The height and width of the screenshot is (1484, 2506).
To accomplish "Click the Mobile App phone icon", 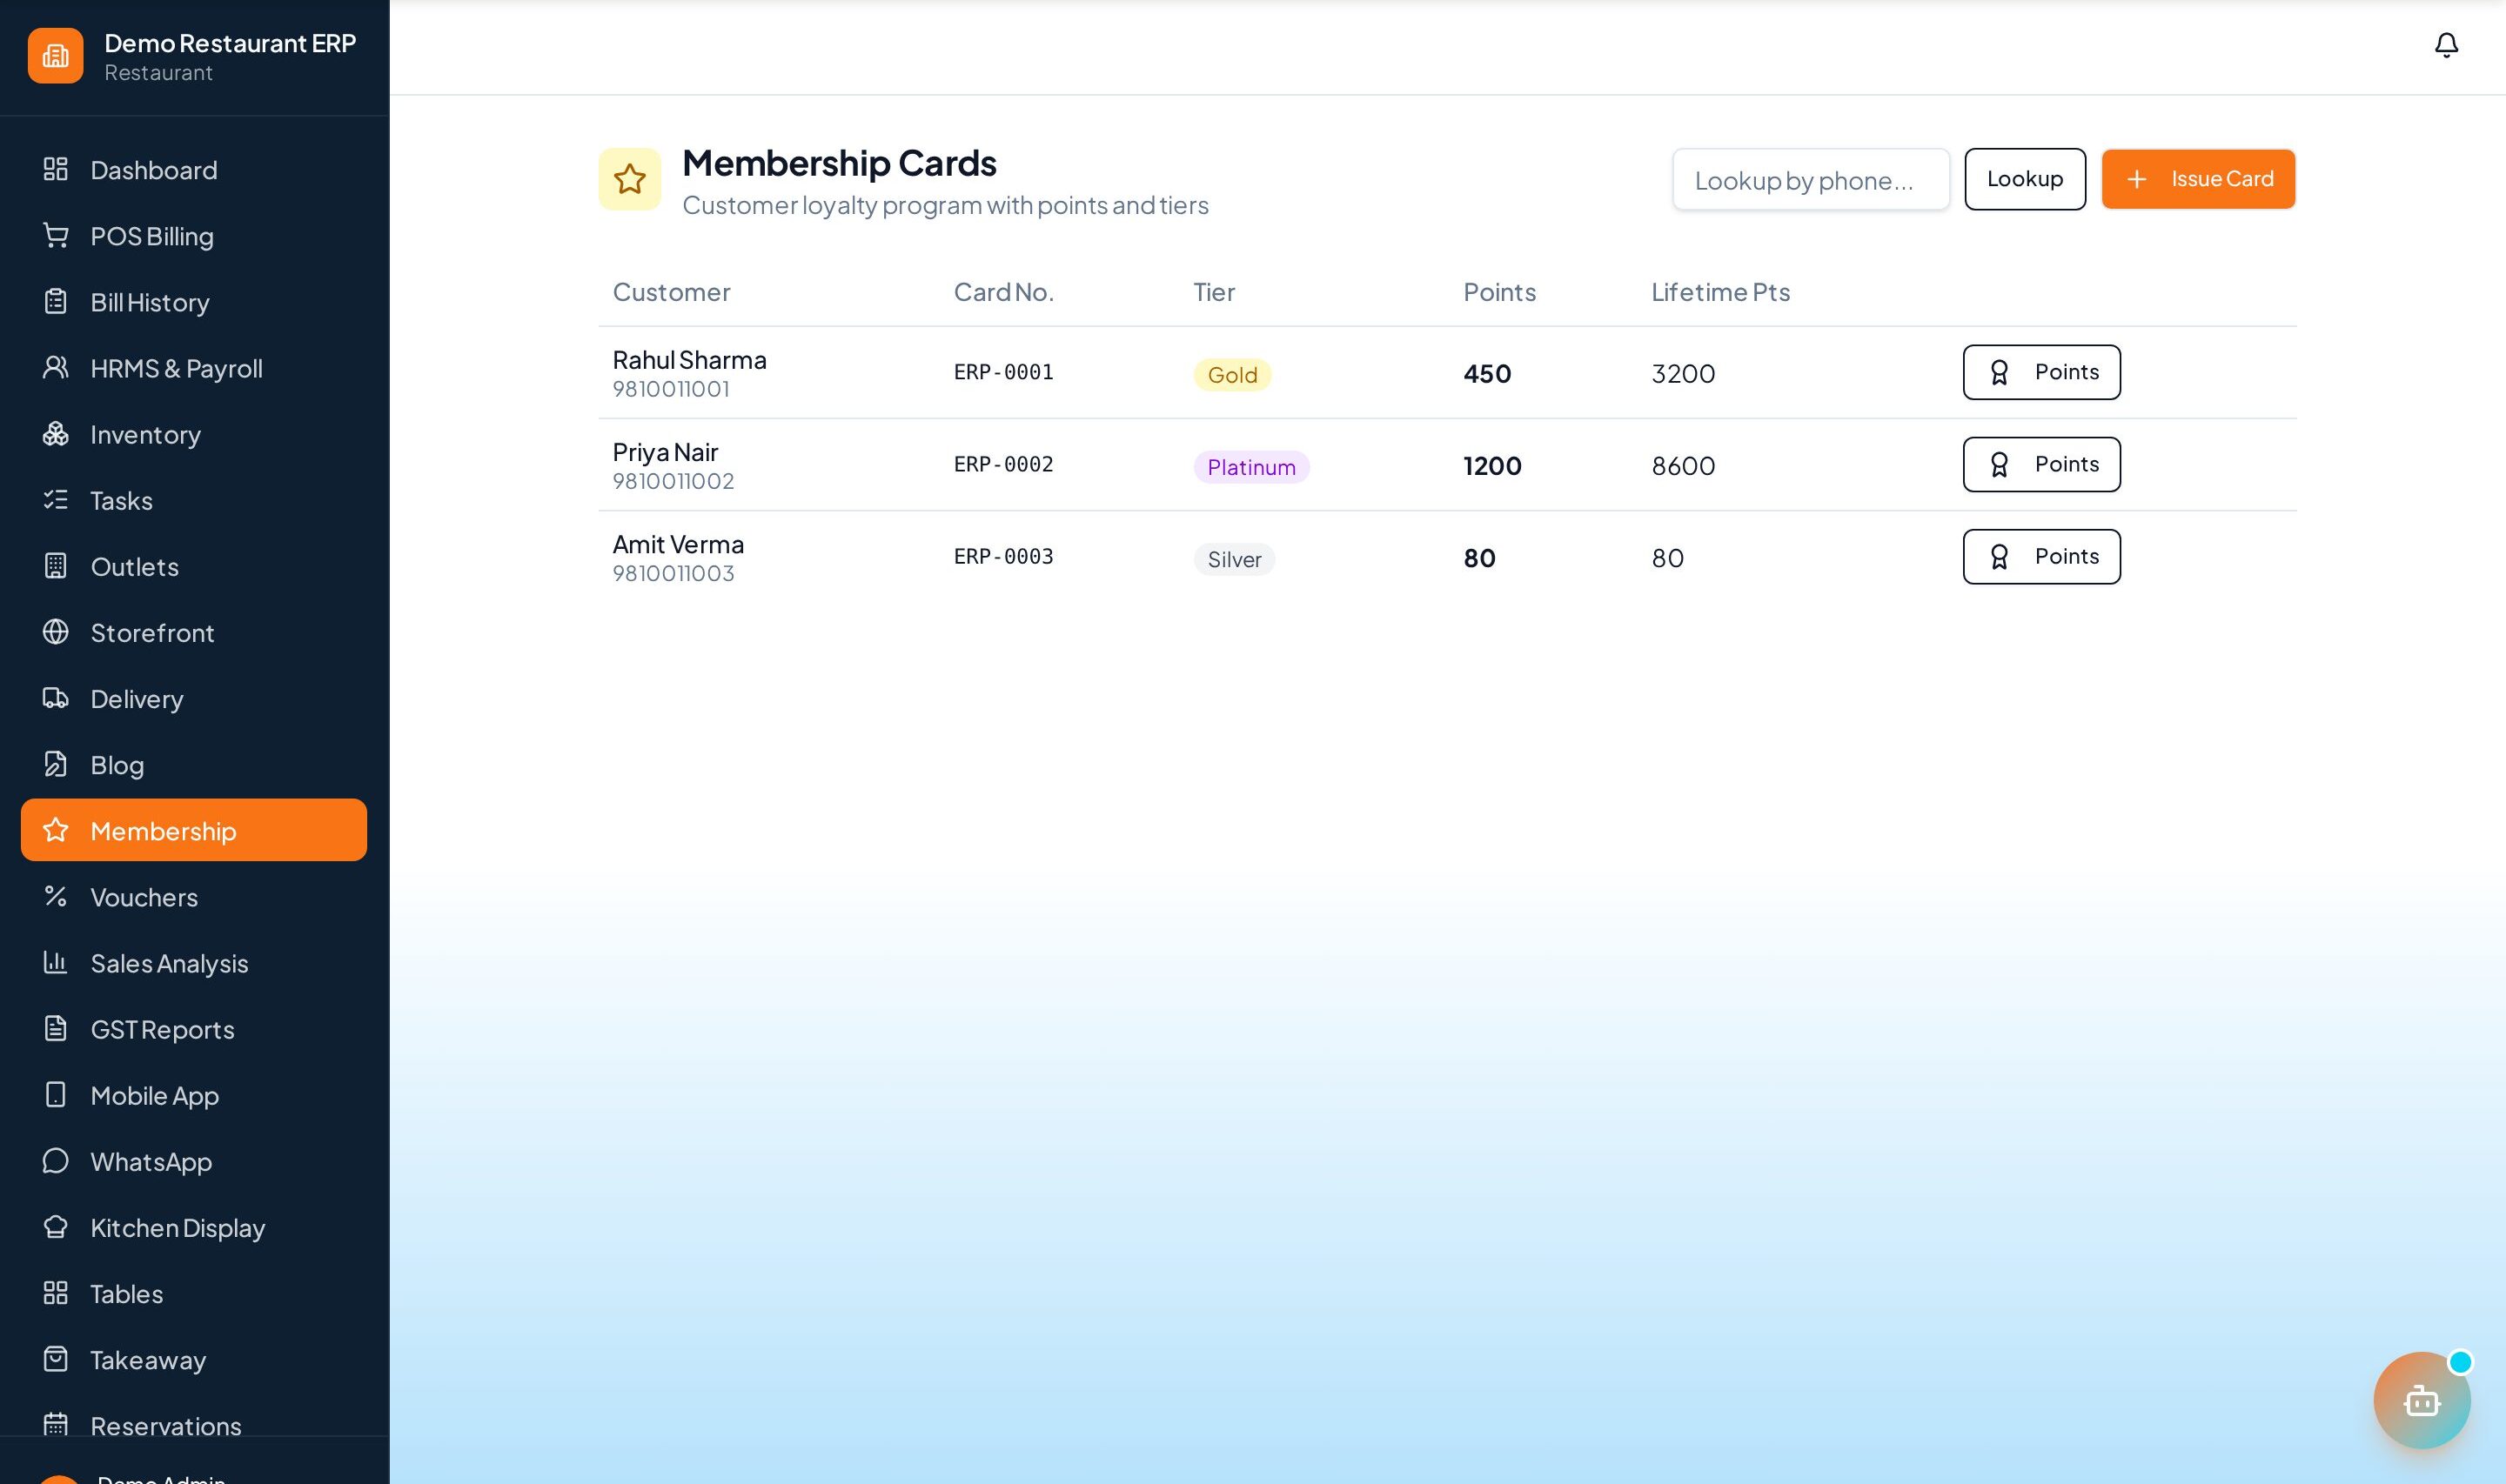I will [x=56, y=1094].
